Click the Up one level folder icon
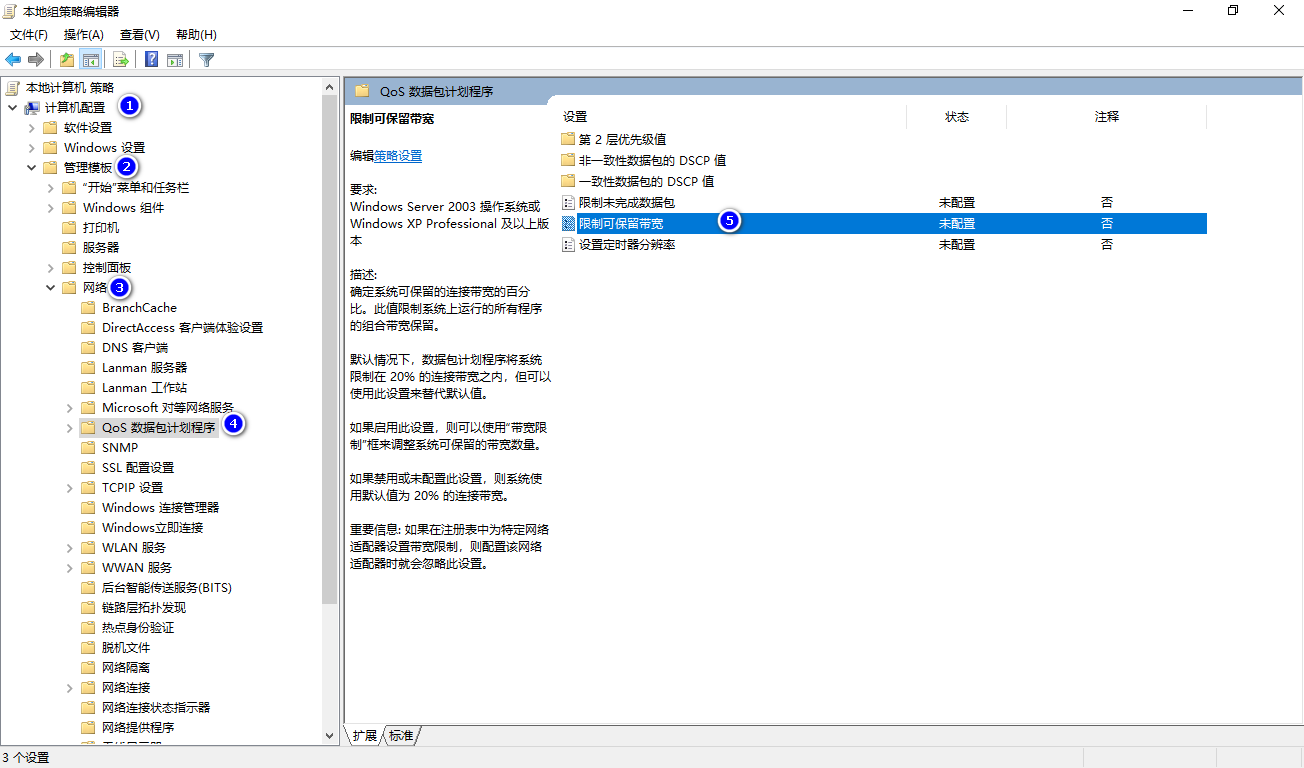The height and width of the screenshot is (768, 1304). tap(67, 60)
